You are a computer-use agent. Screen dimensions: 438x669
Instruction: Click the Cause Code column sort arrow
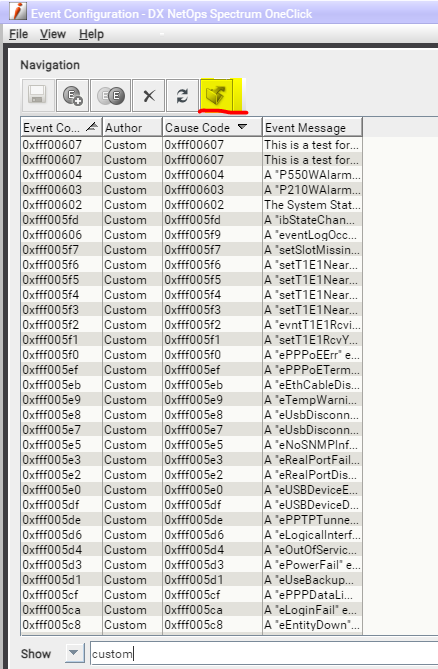242,127
